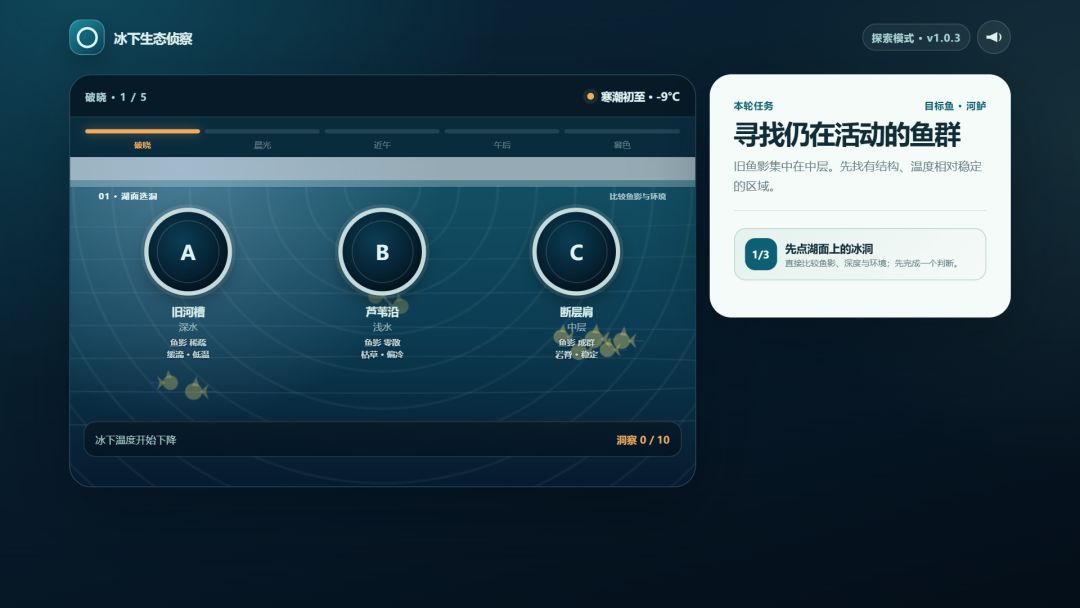Click the 破晓 · 1 / 5 round counter
Viewport: 1080px width, 608px height.
(x=116, y=97)
